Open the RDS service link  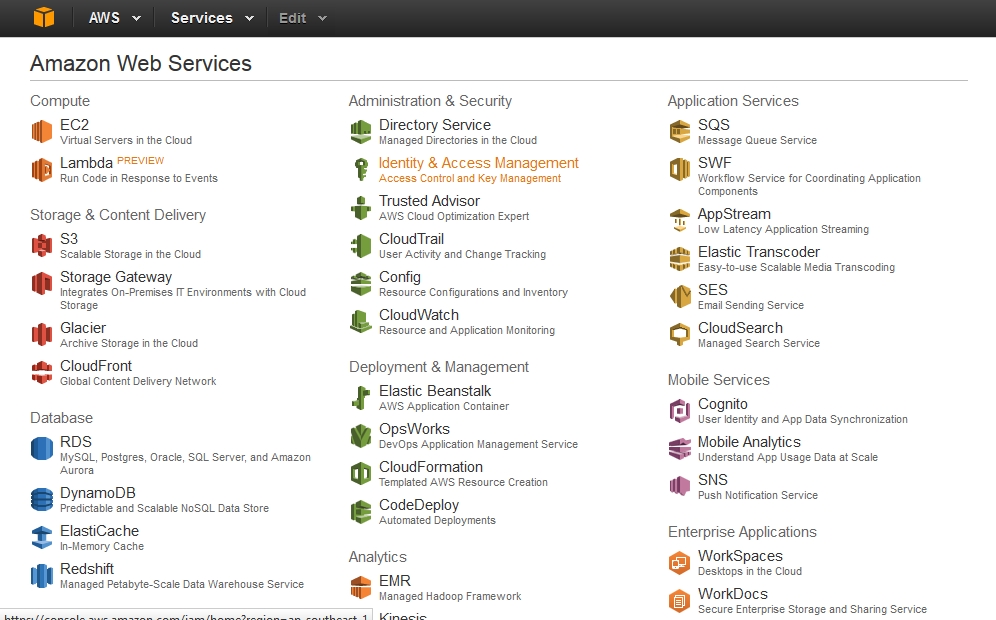(x=76, y=441)
